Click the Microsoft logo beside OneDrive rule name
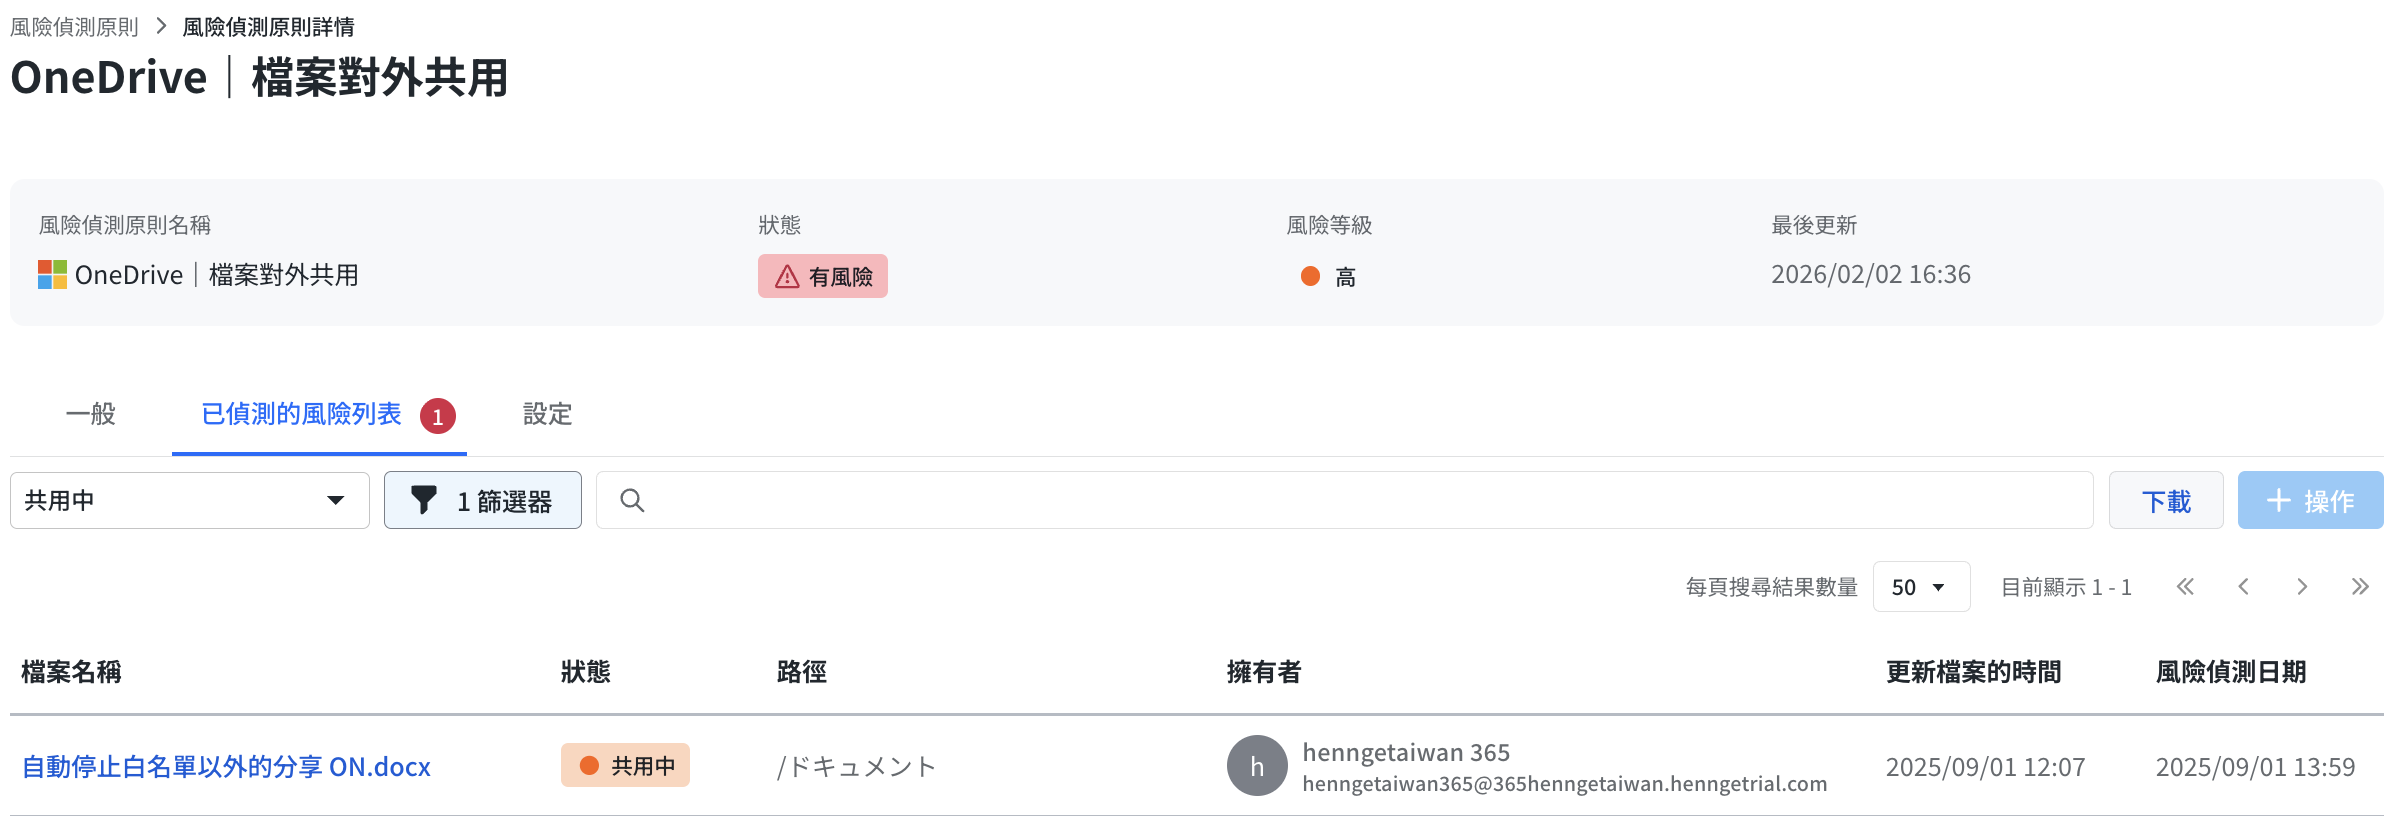The width and height of the screenshot is (2402, 832). (52, 275)
